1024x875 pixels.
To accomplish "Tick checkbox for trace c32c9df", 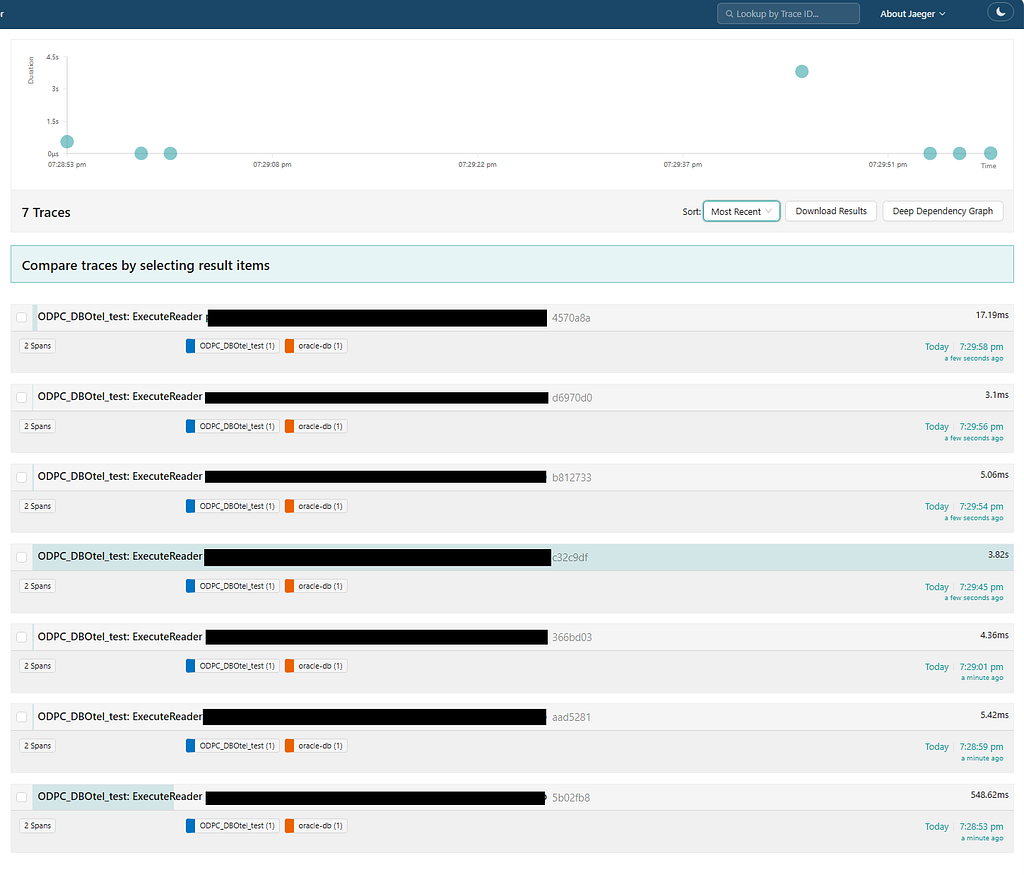I will [x=22, y=557].
